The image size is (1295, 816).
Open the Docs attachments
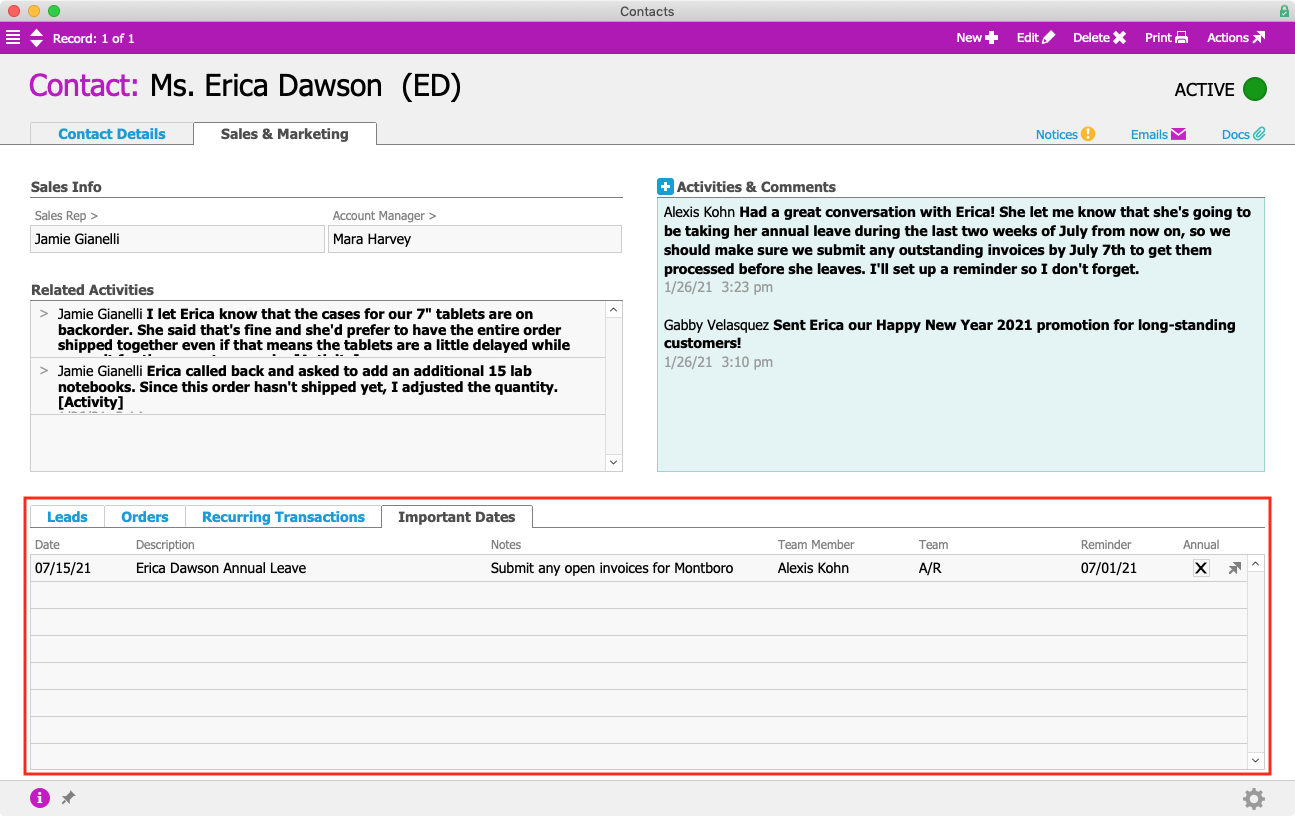click(1243, 134)
